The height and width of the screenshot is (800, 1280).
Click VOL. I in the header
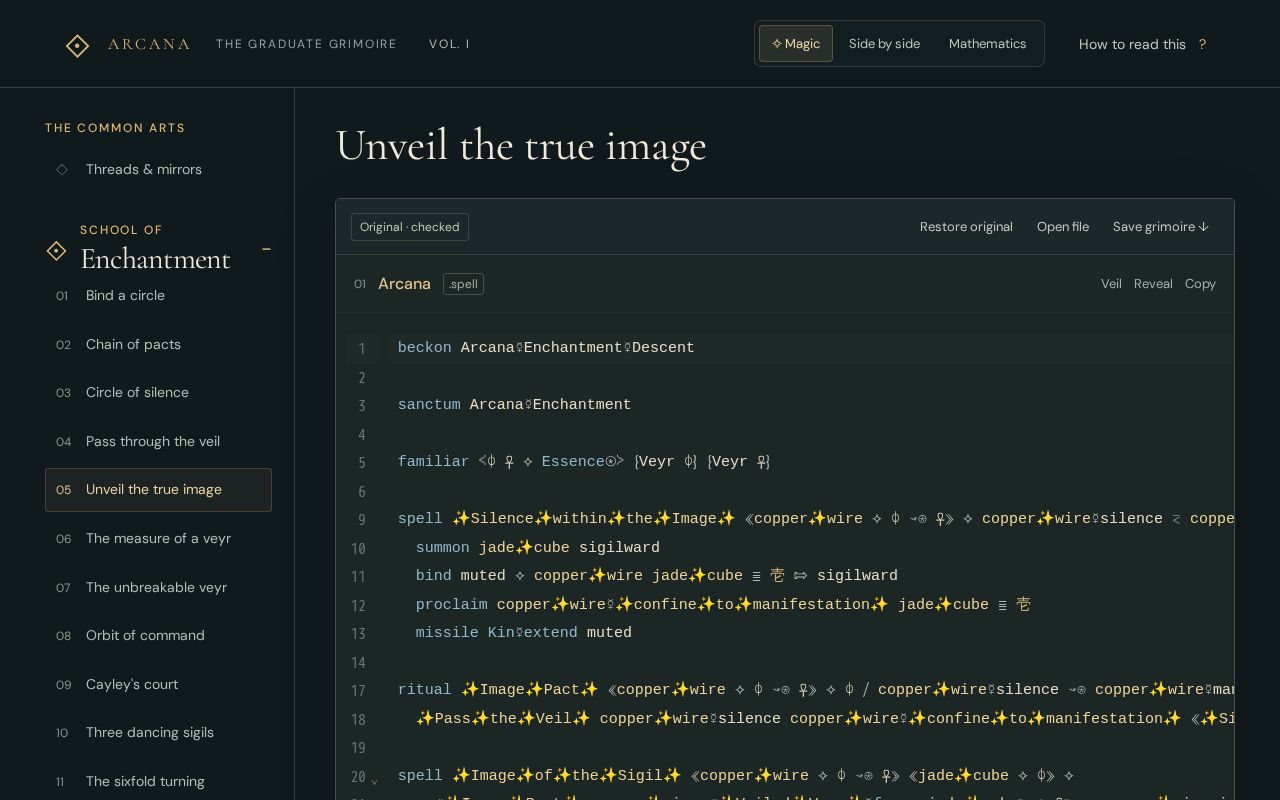coord(449,44)
